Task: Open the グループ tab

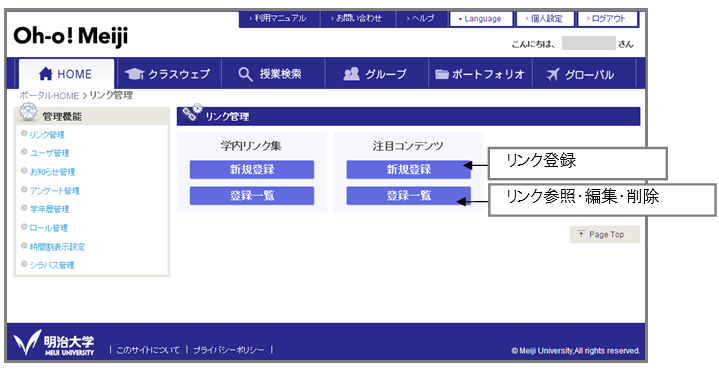Action: point(376,73)
